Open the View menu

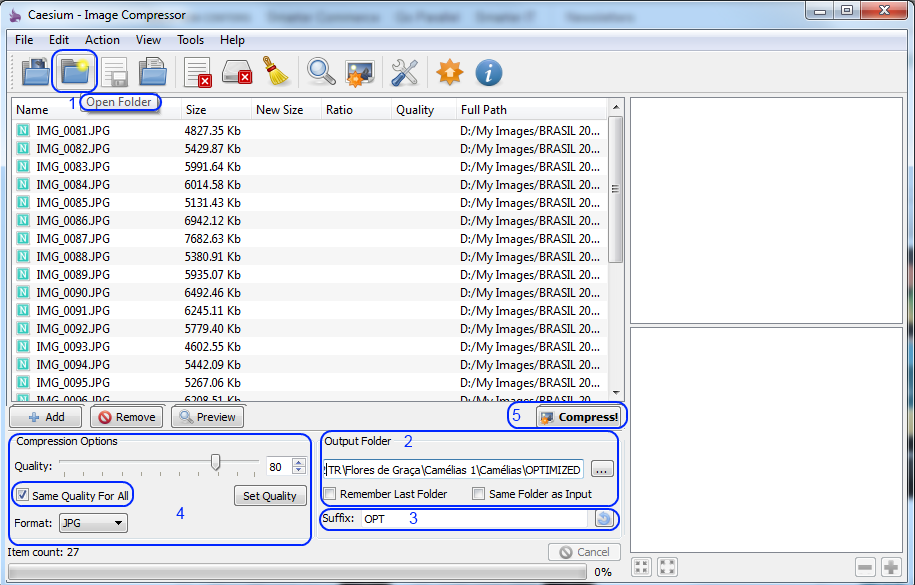[148, 40]
